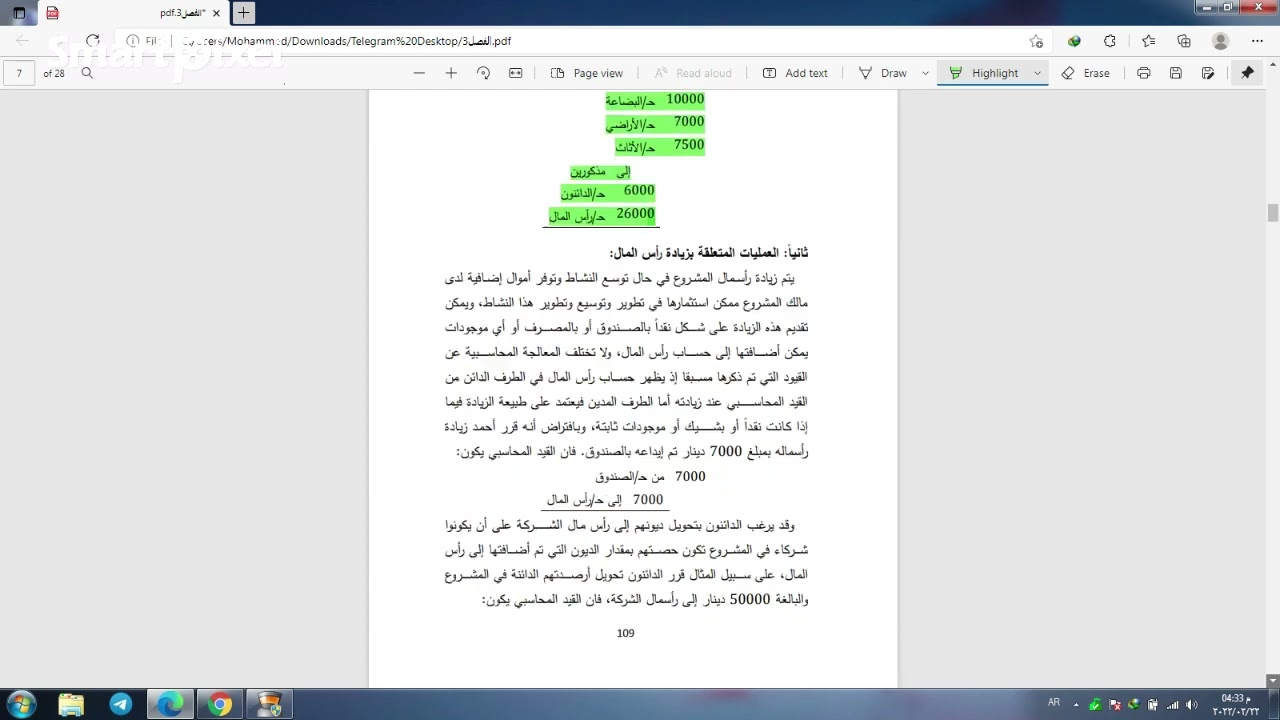Open the Windows Start menu

click(21, 704)
